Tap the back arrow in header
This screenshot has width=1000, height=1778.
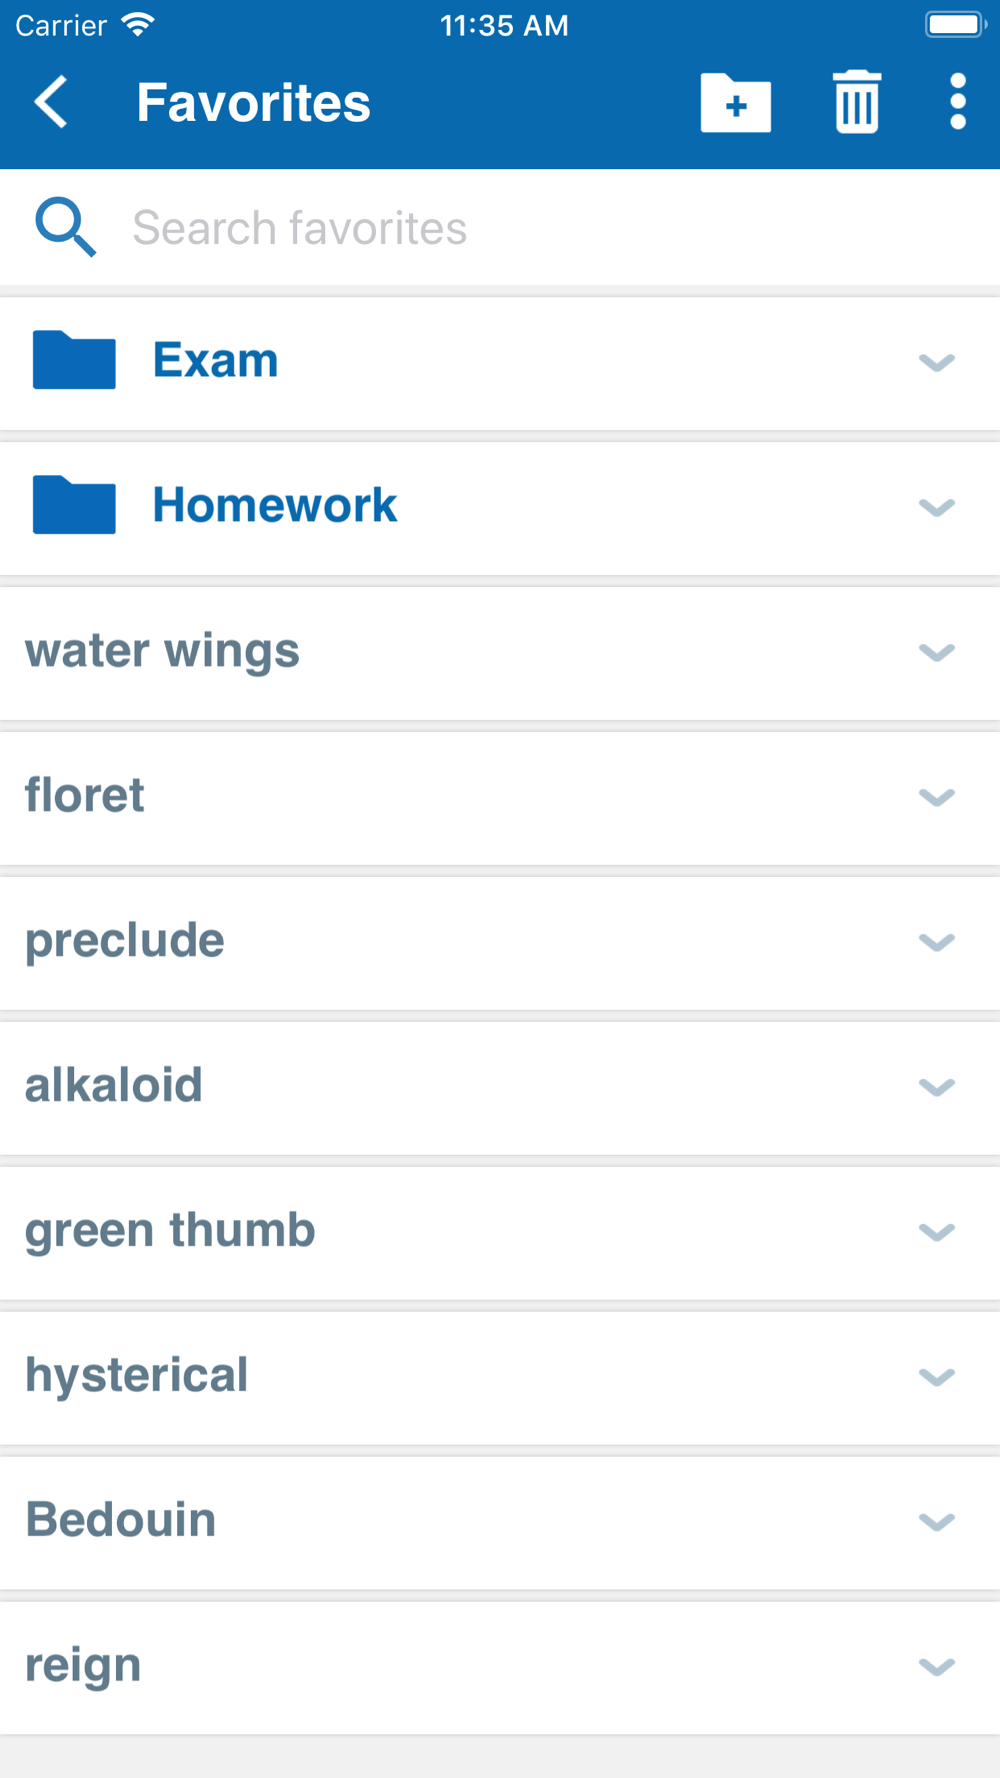(x=51, y=102)
